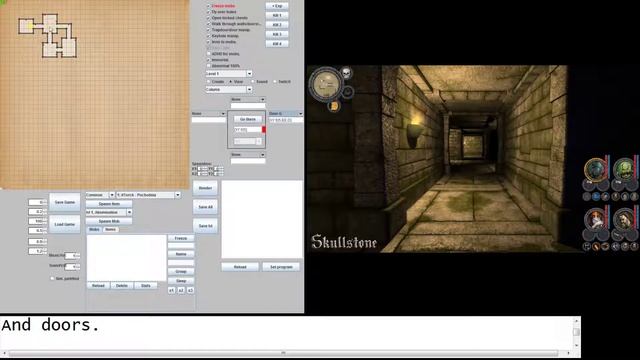Click the Freeze button
Viewport: 640px width, 360px height.
(x=181, y=238)
